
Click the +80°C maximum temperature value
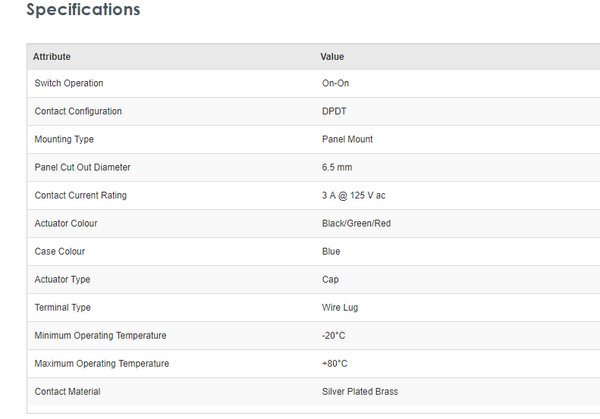click(336, 363)
